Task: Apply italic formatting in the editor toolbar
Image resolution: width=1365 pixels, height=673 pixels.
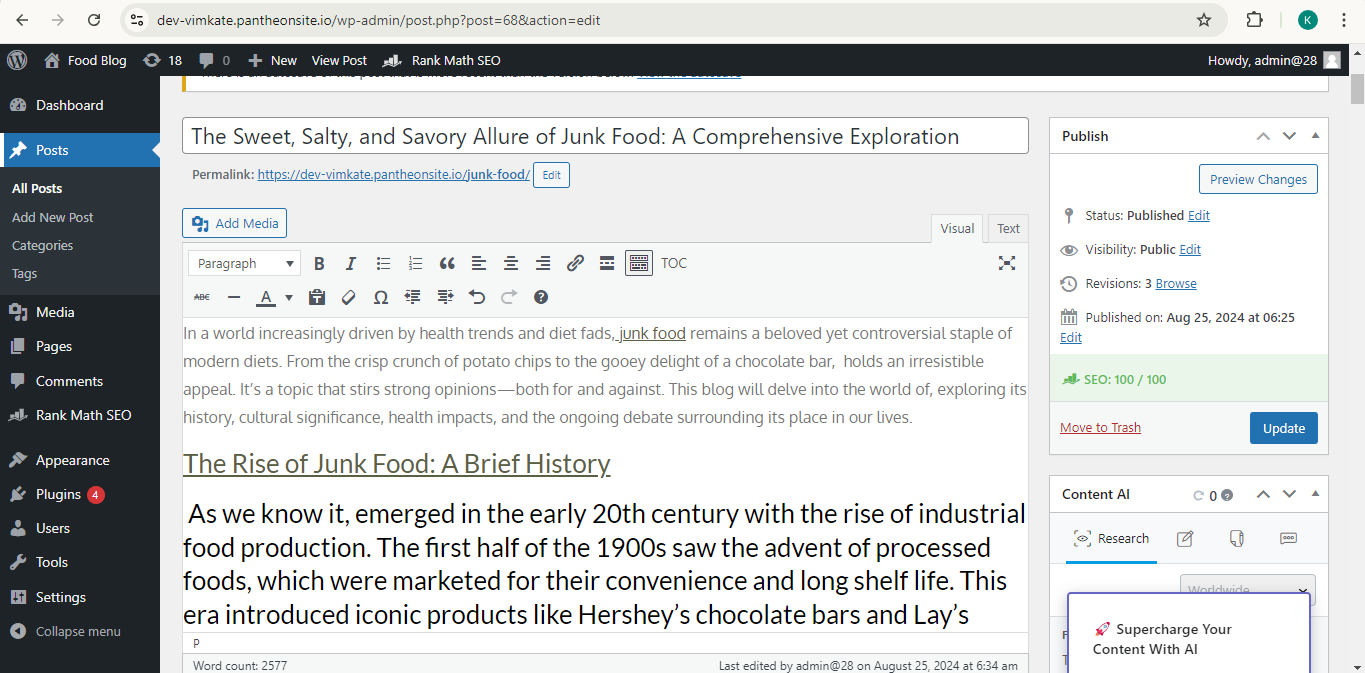Action: [x=351, y=264]
